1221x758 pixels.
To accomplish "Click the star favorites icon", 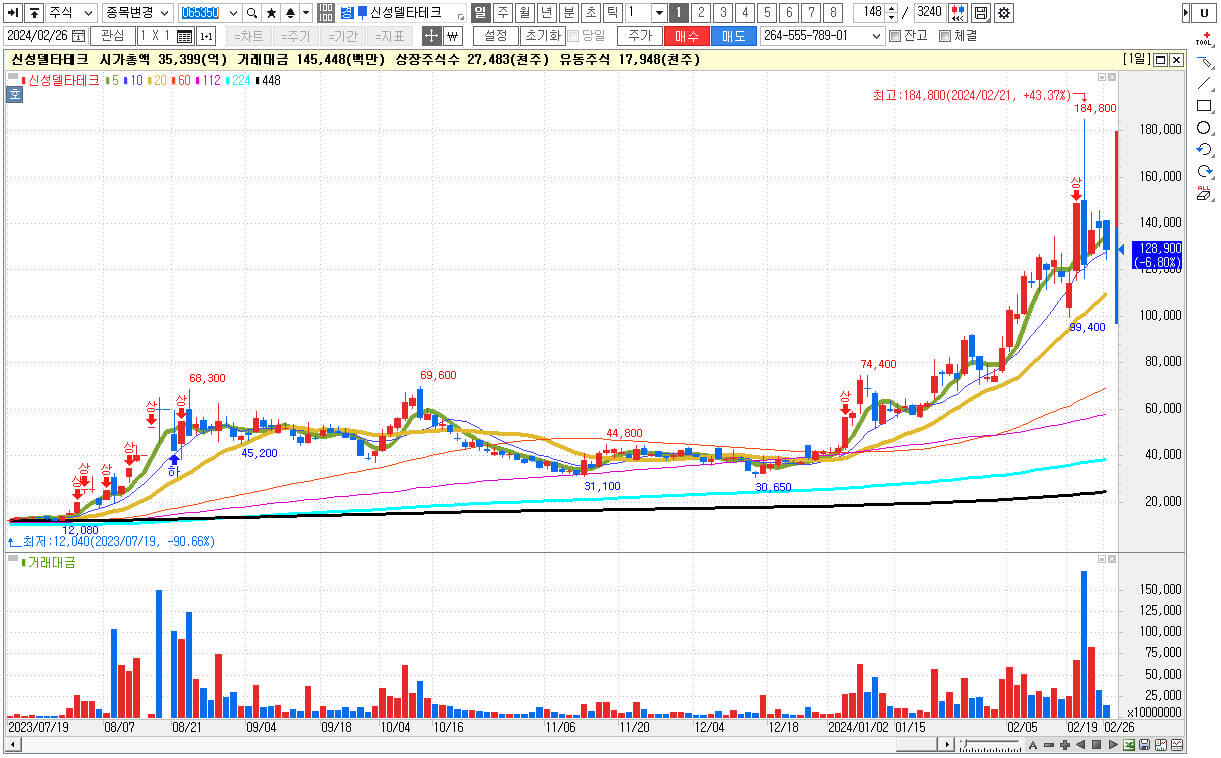I will [271, 13].
